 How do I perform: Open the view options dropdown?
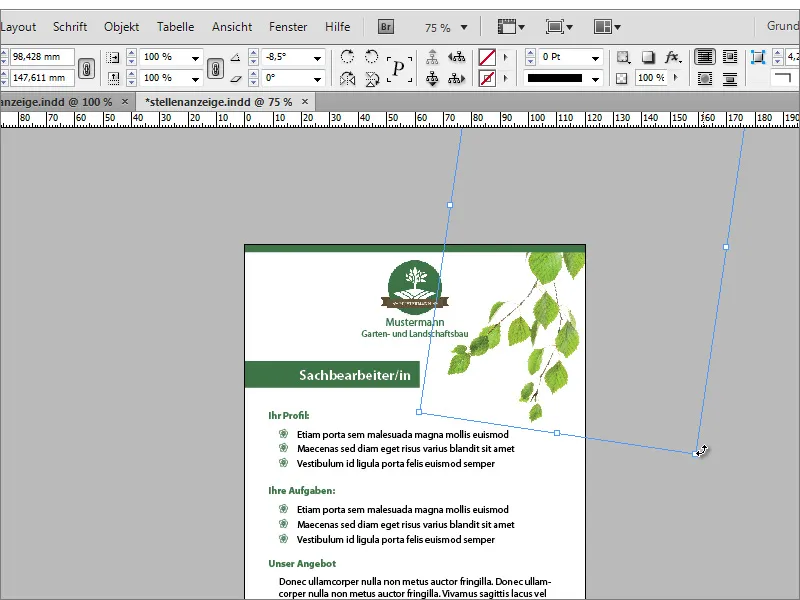click(511, 27)
